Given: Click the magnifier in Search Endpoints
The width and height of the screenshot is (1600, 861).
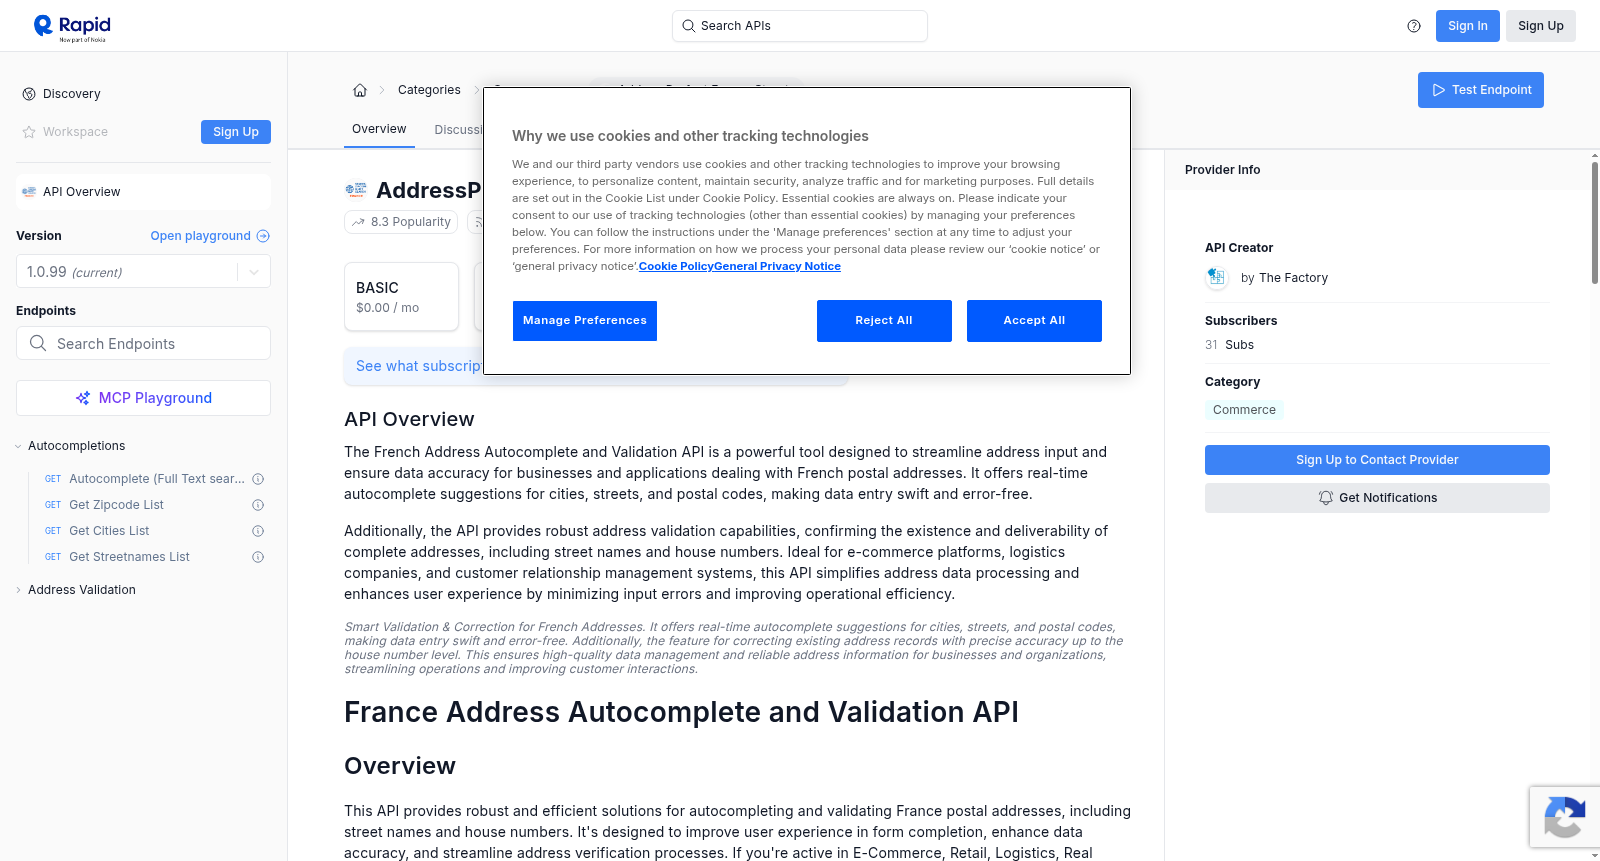Looking at the screenshot, I should 38,343.
